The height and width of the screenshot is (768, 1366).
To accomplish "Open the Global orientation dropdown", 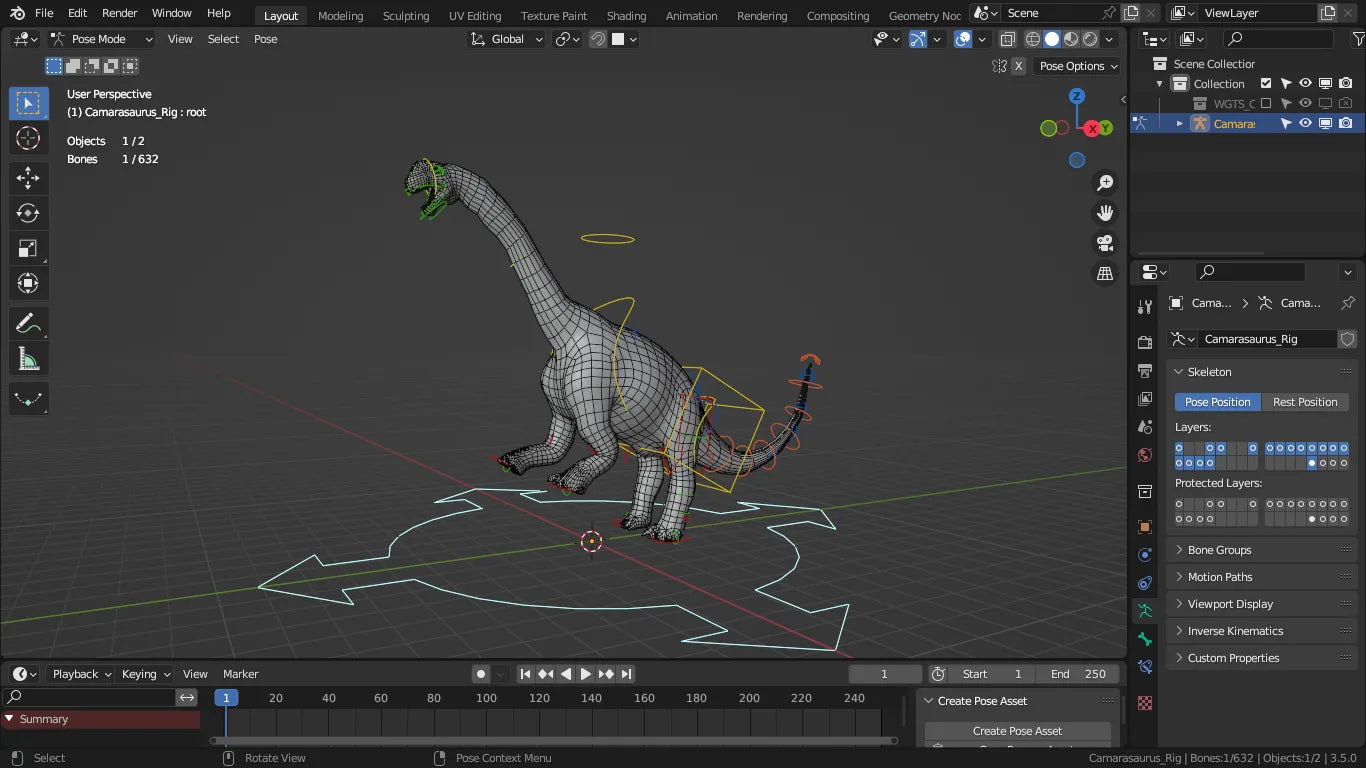I will pyautogui.click(x=507, y=39).
